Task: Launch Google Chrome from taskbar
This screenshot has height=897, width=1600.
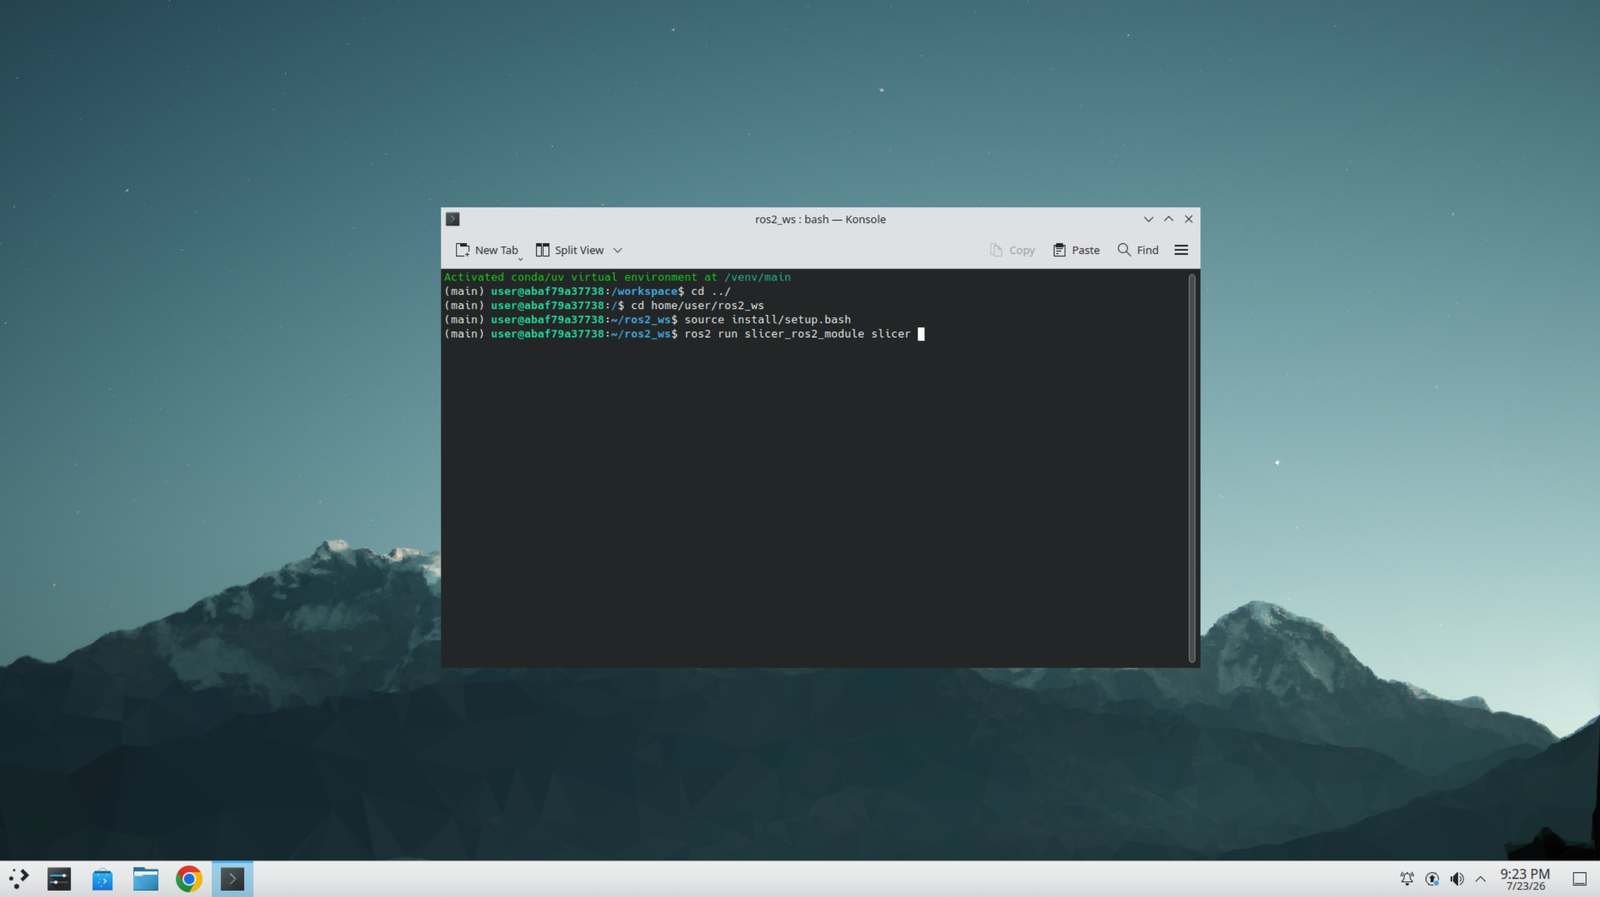Action: 189,879
